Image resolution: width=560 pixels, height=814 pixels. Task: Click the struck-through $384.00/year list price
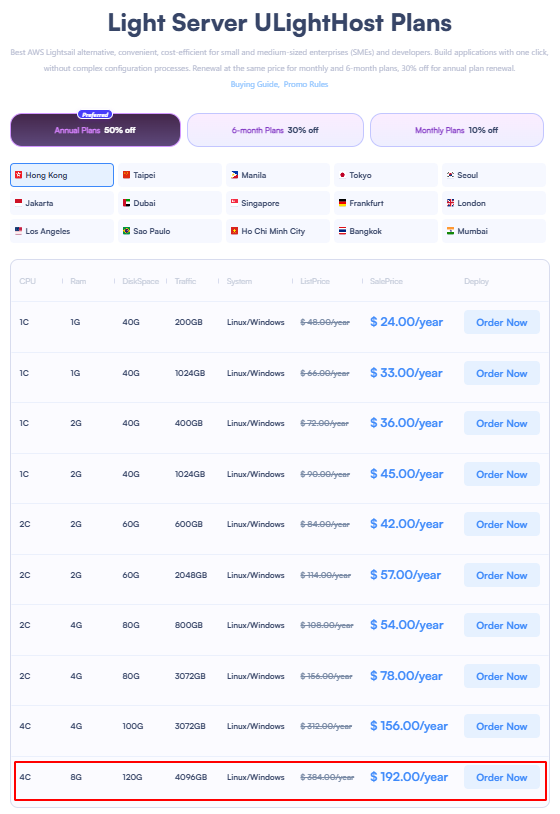[327, 777]
